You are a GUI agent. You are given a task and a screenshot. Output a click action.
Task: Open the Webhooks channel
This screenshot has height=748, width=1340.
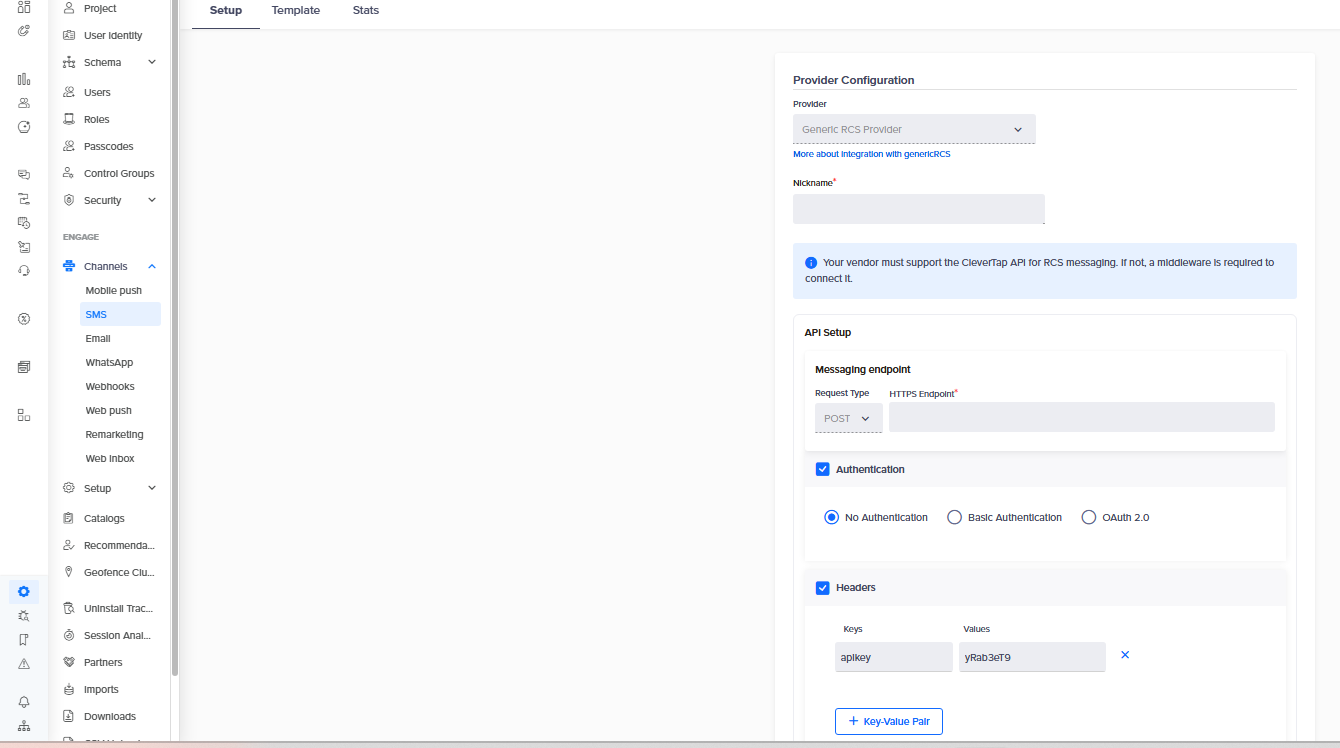click(110, 386)
